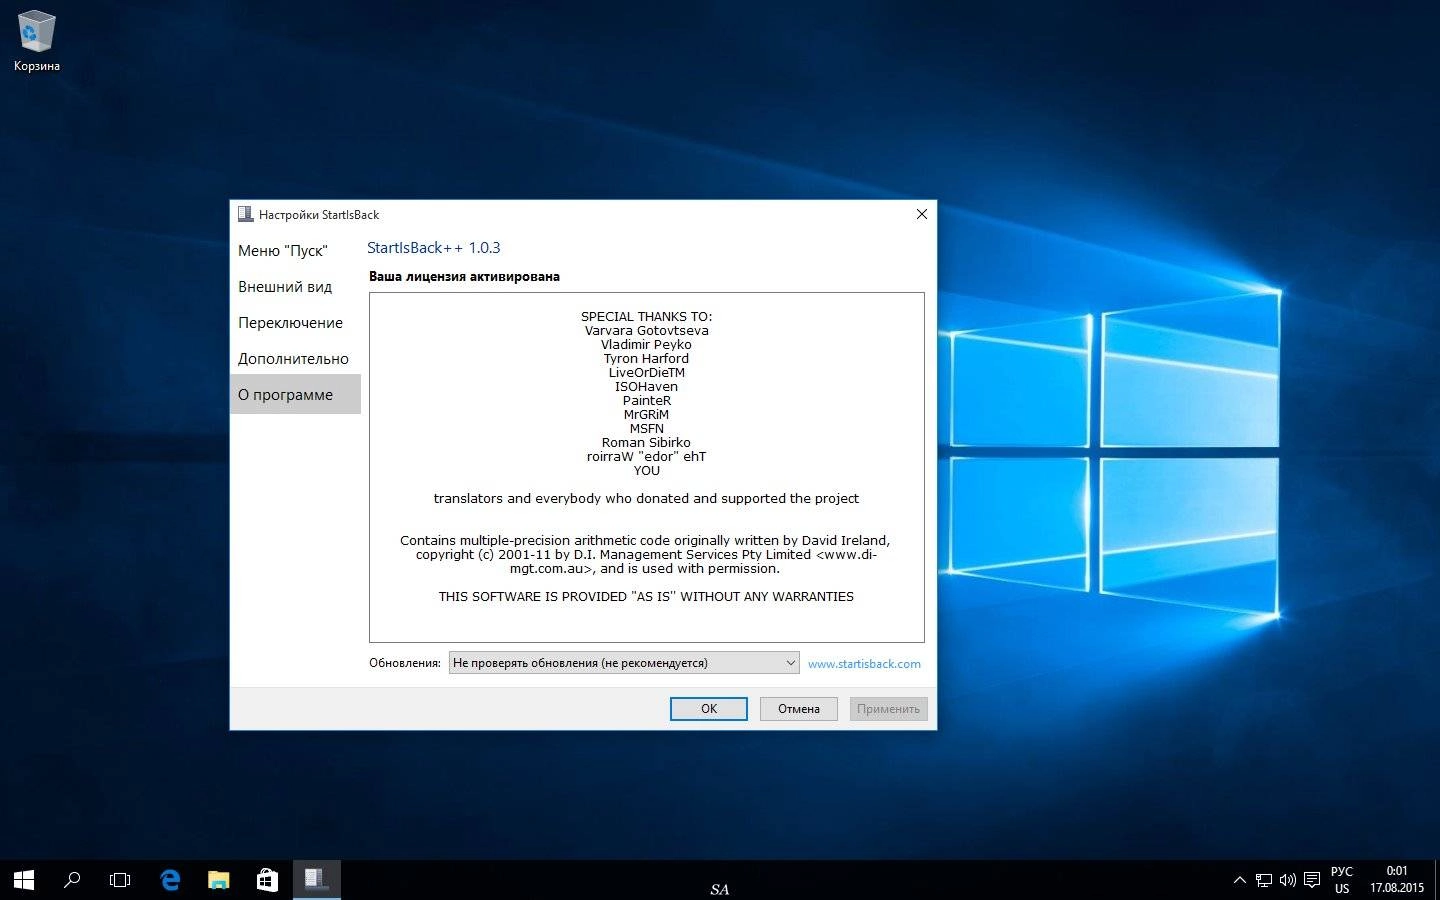Click the name Vladimir Peyko
1440x900 pixels.
point(646,344)
